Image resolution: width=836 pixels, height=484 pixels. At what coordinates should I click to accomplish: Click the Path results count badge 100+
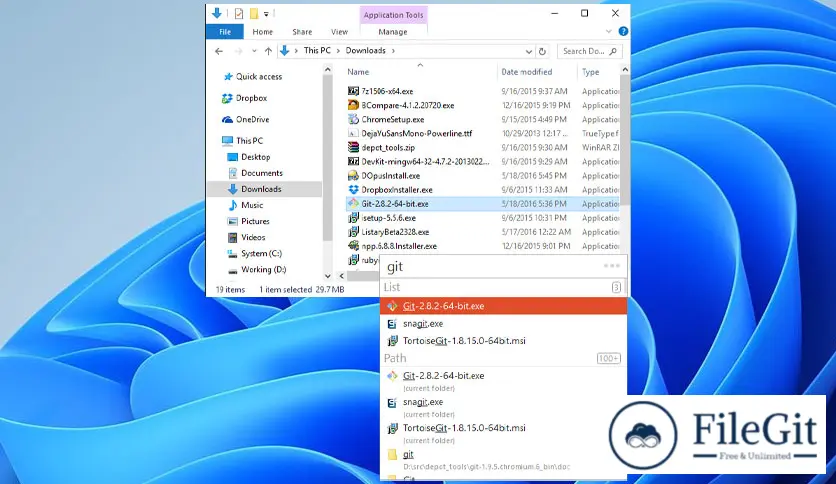coord(608,358)
